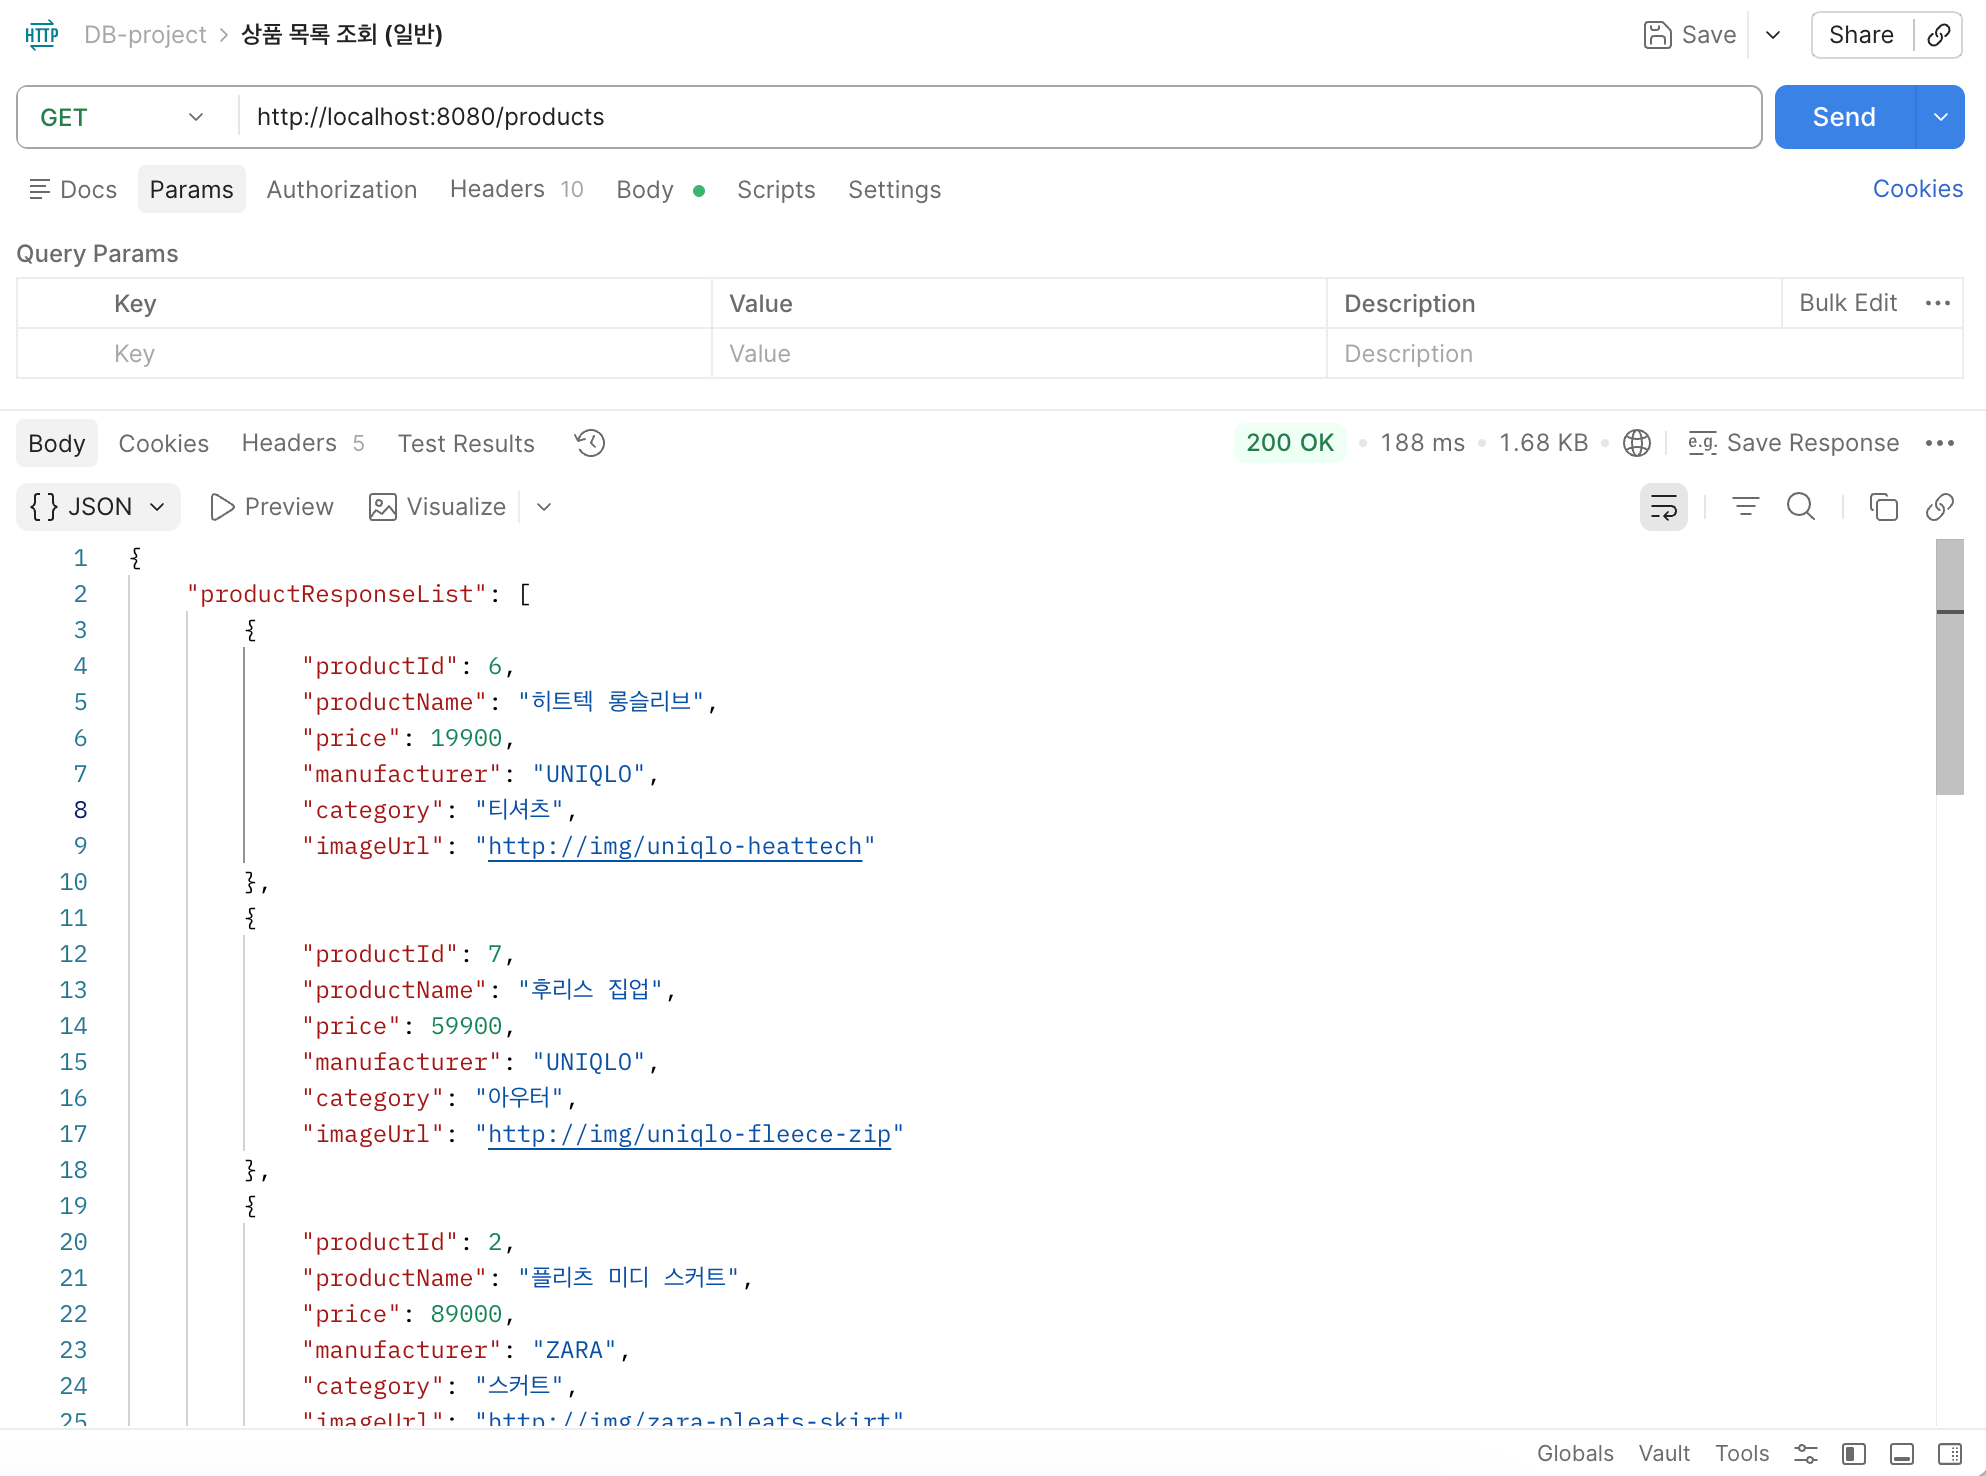Open the GET method dropdown
This screenshot has height=1476, width=1986.
[x=122, y=117]
